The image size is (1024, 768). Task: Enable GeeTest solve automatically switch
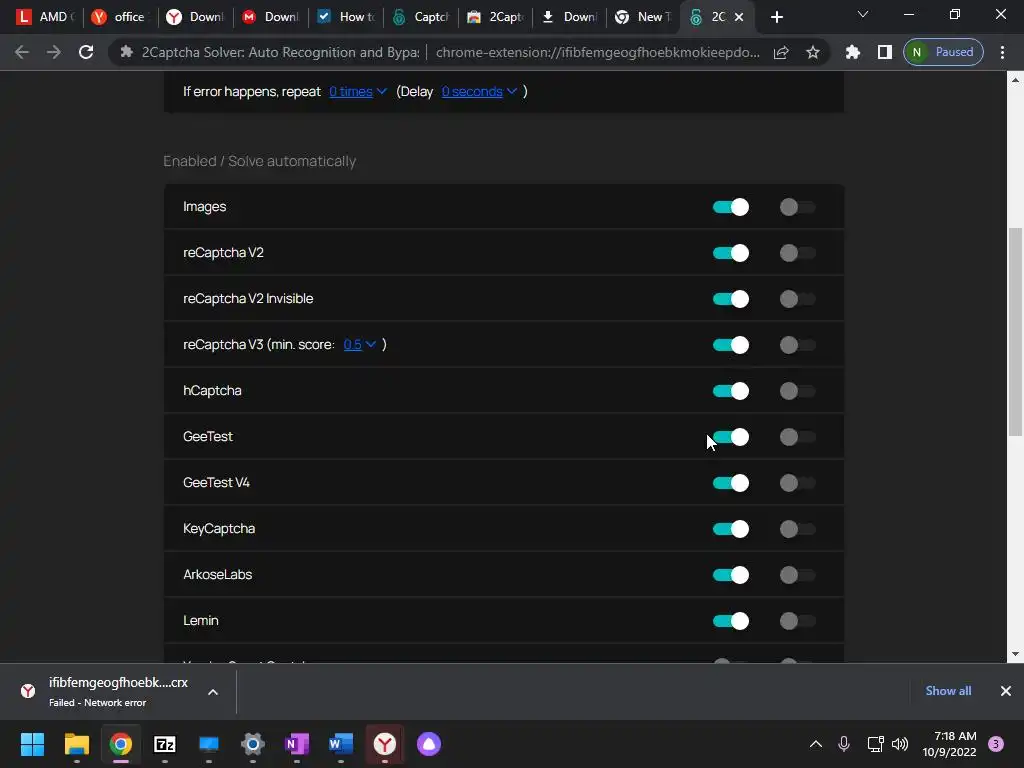tap(797, 437)
